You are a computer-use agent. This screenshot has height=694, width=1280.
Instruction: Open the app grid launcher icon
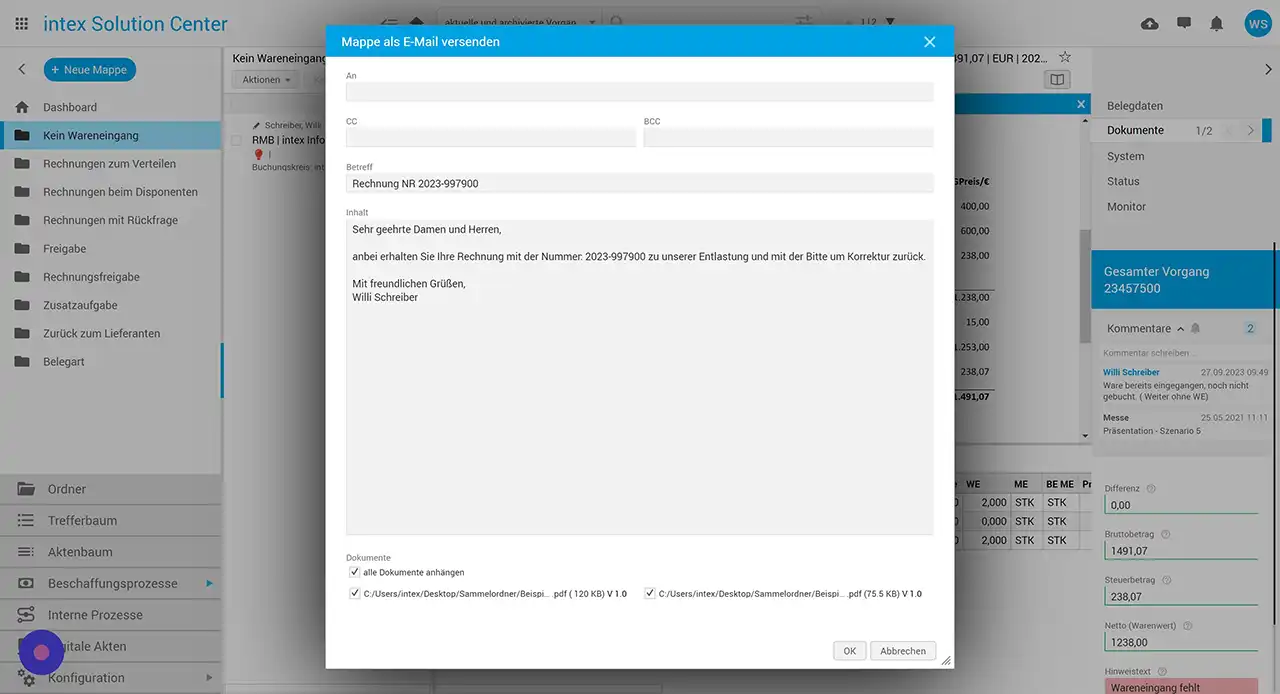click(x=22, y=24)
